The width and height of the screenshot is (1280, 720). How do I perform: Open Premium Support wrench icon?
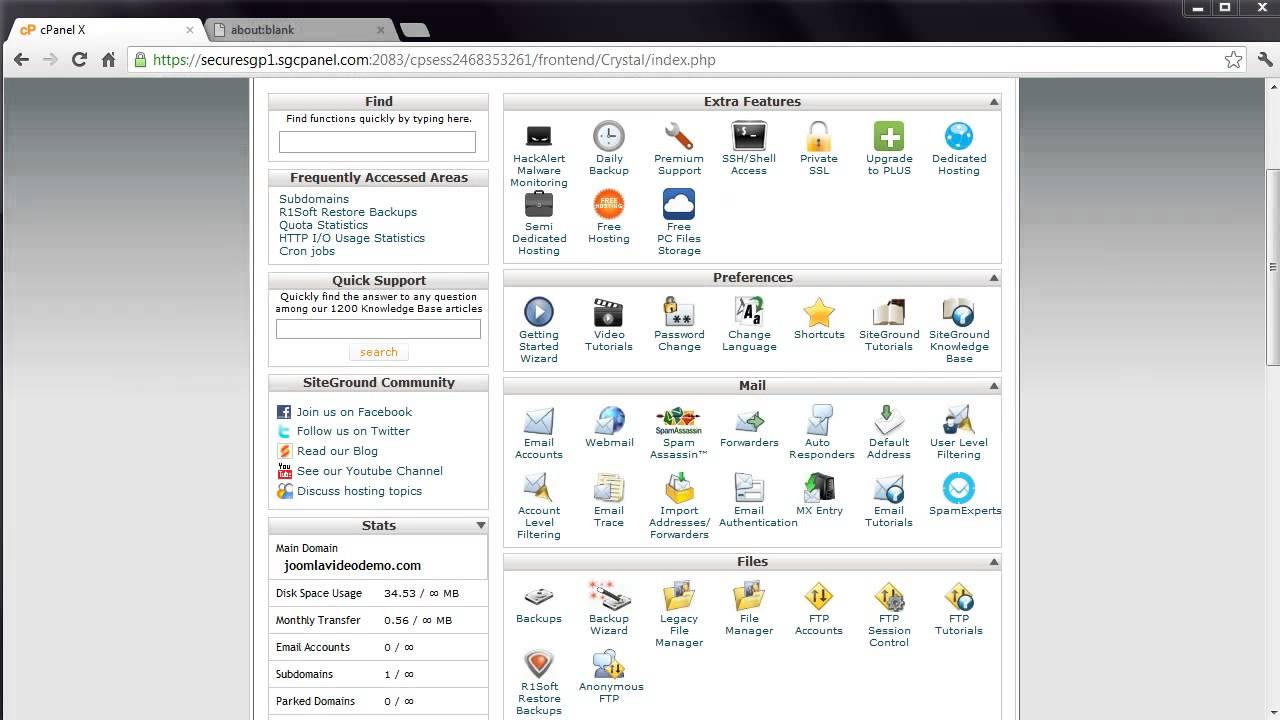coord(679,136)
